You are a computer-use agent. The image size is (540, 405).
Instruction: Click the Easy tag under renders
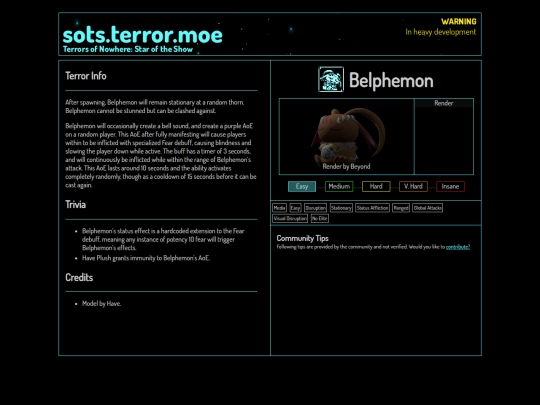(295, 208)
